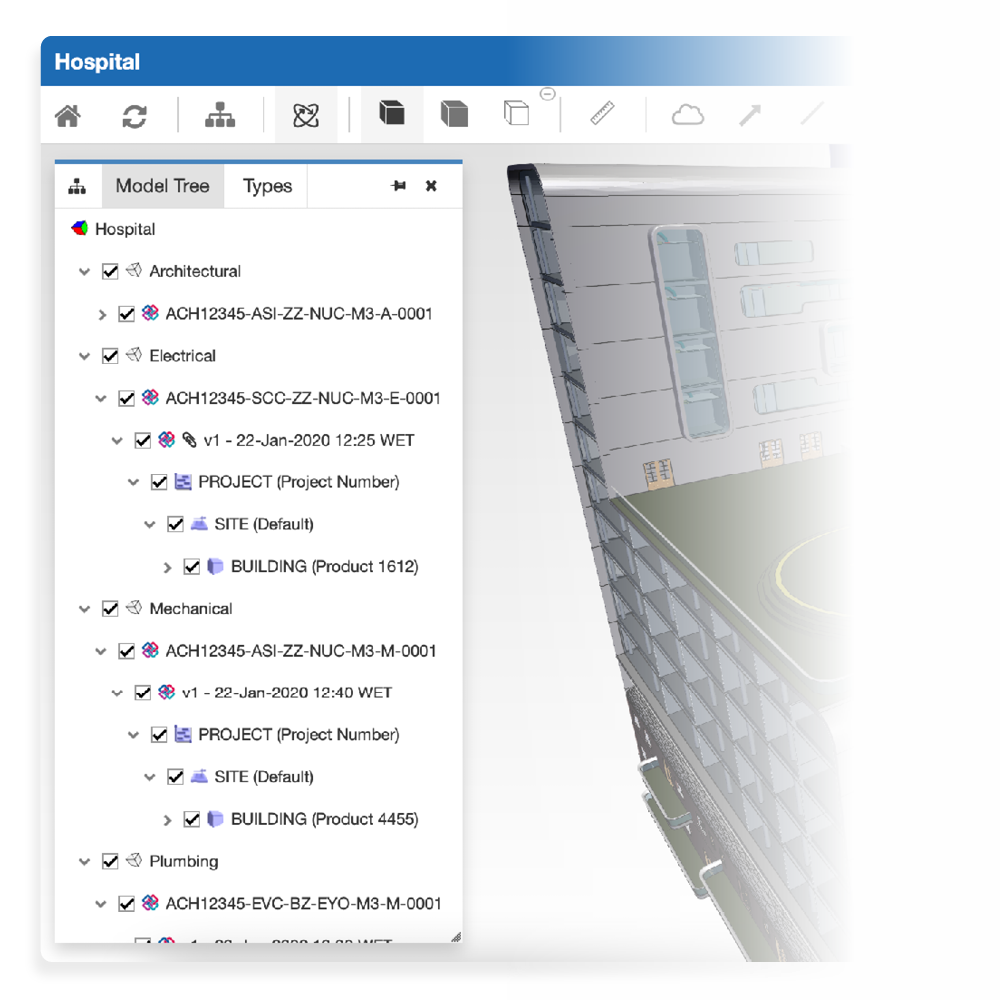Uncheck the Architectural checkbox
Image resolution: width=1000 pixels, height=1000 pixels.
pos(110,271)
